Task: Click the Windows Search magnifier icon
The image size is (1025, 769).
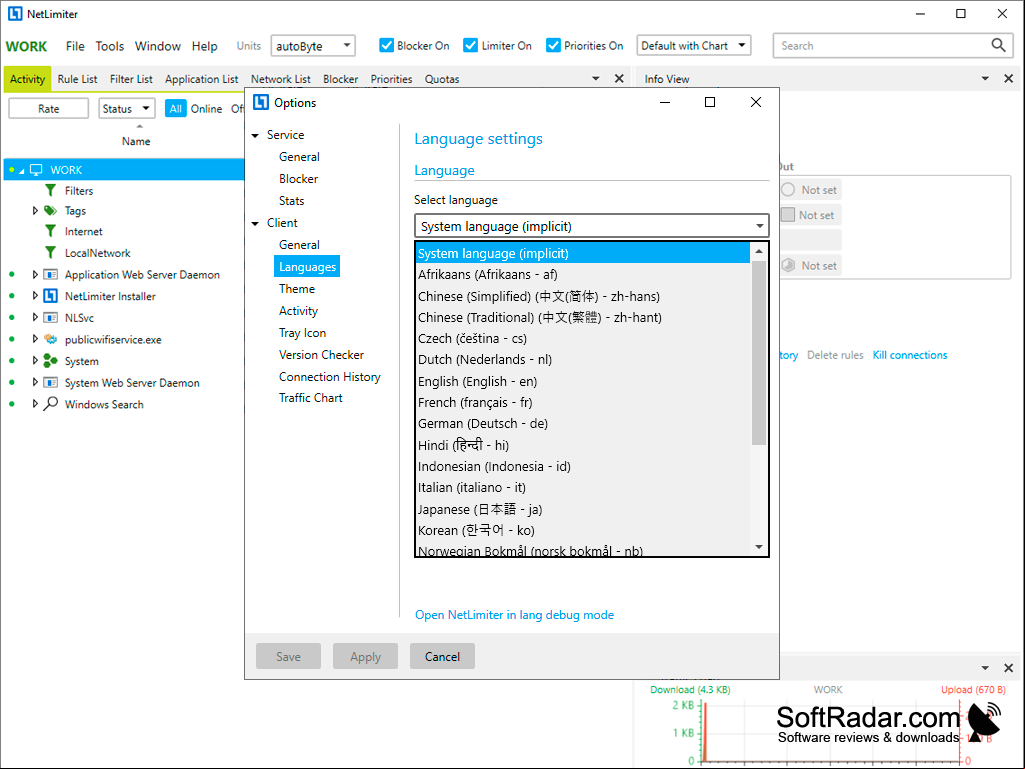Action: pos(50,404)
